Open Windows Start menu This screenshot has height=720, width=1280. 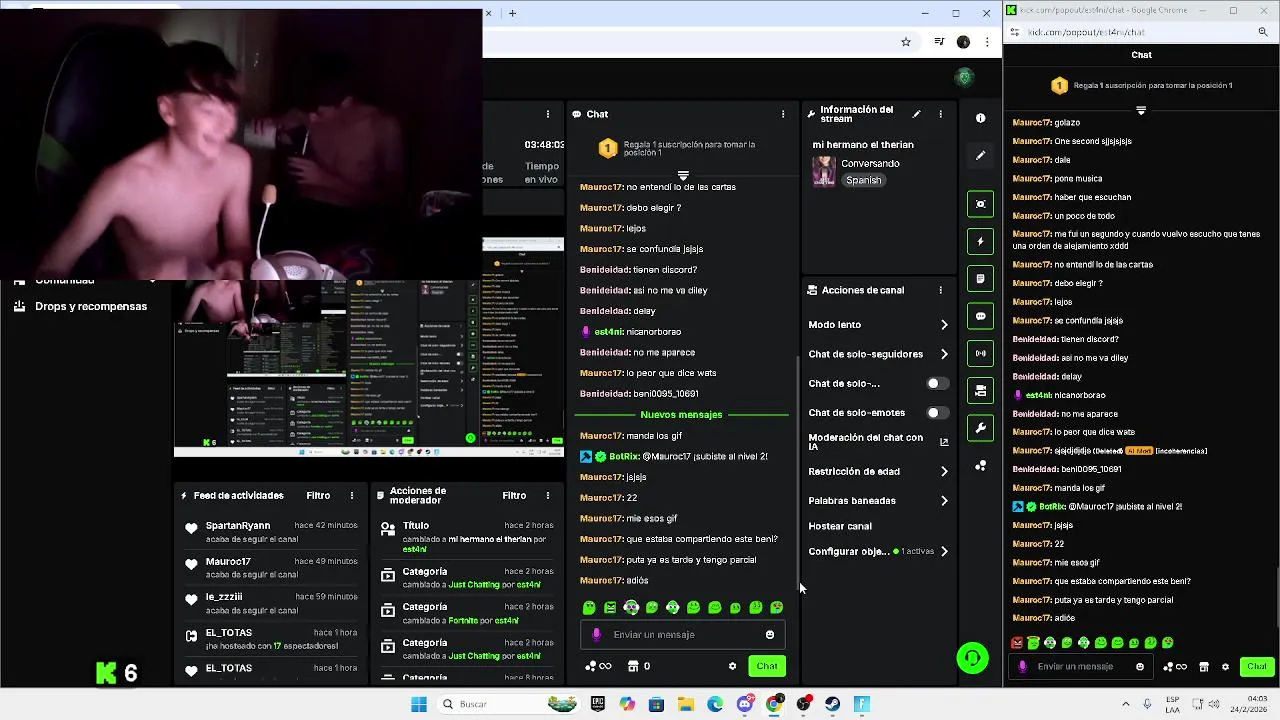[419, 704]
